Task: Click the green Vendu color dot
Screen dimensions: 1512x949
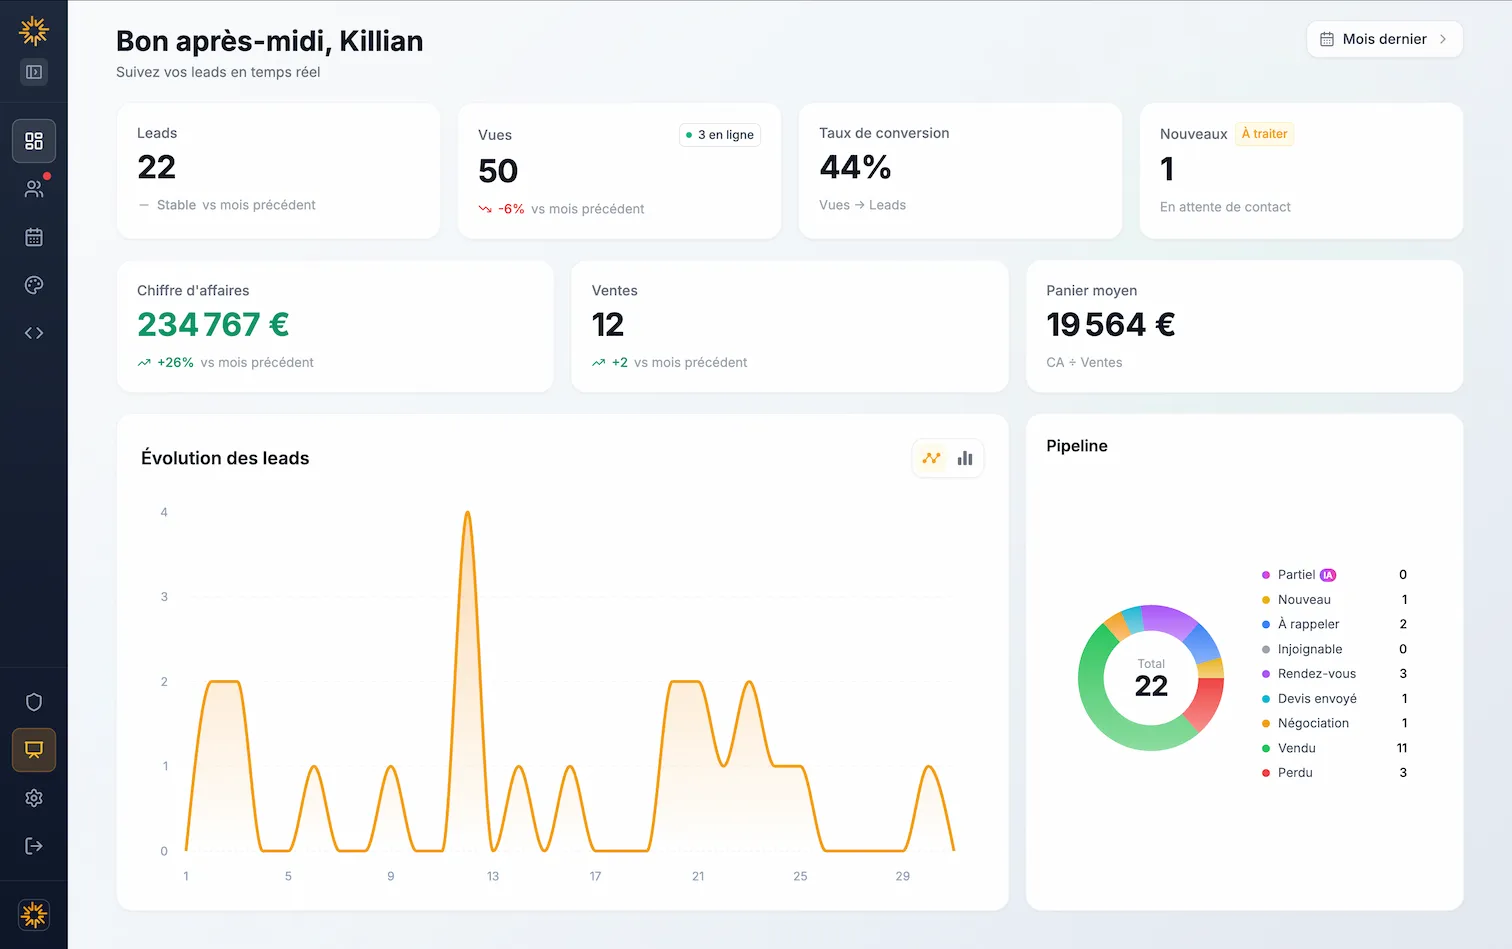Action: pyautogui.click(x=1266, y=747)
